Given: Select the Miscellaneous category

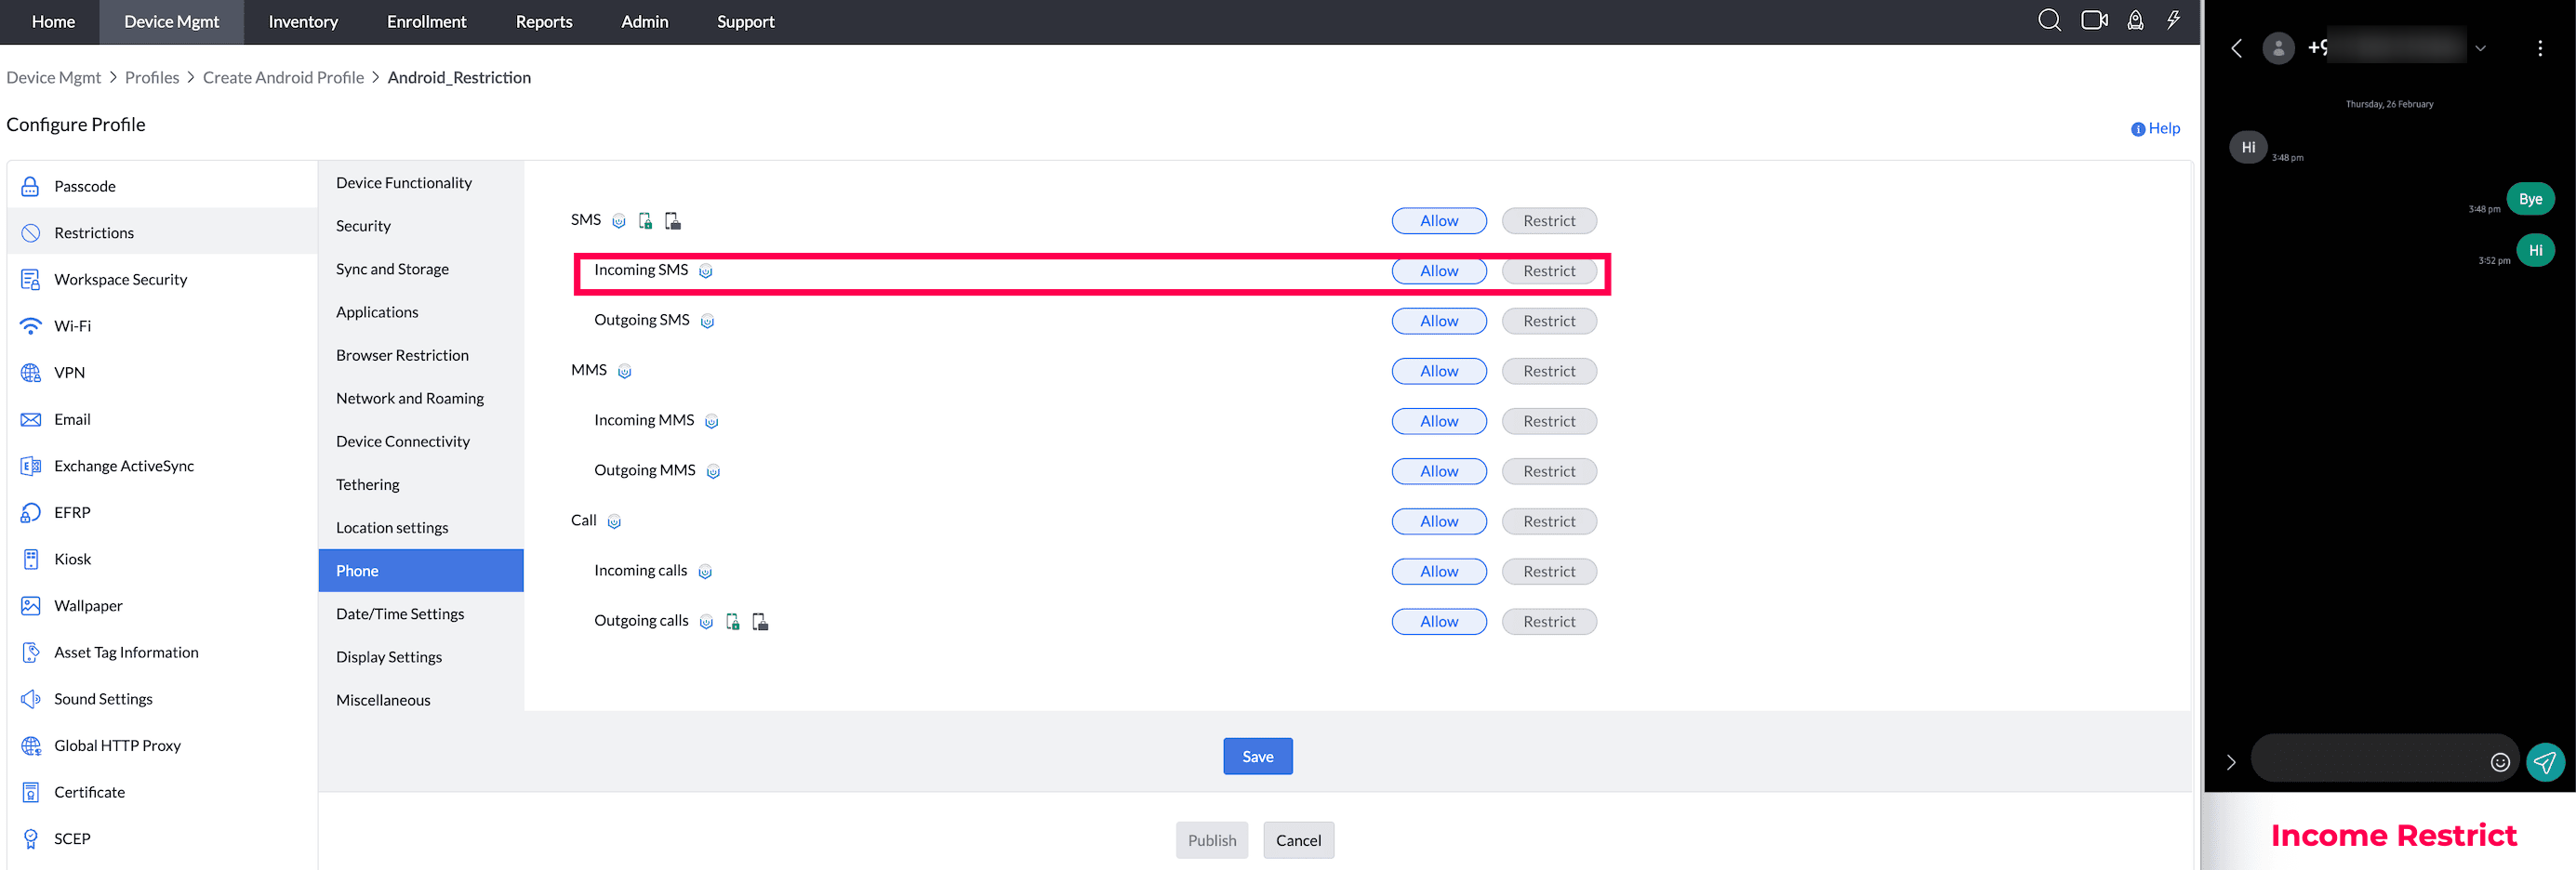Looking at the screenshot, I should click(421, 700).
